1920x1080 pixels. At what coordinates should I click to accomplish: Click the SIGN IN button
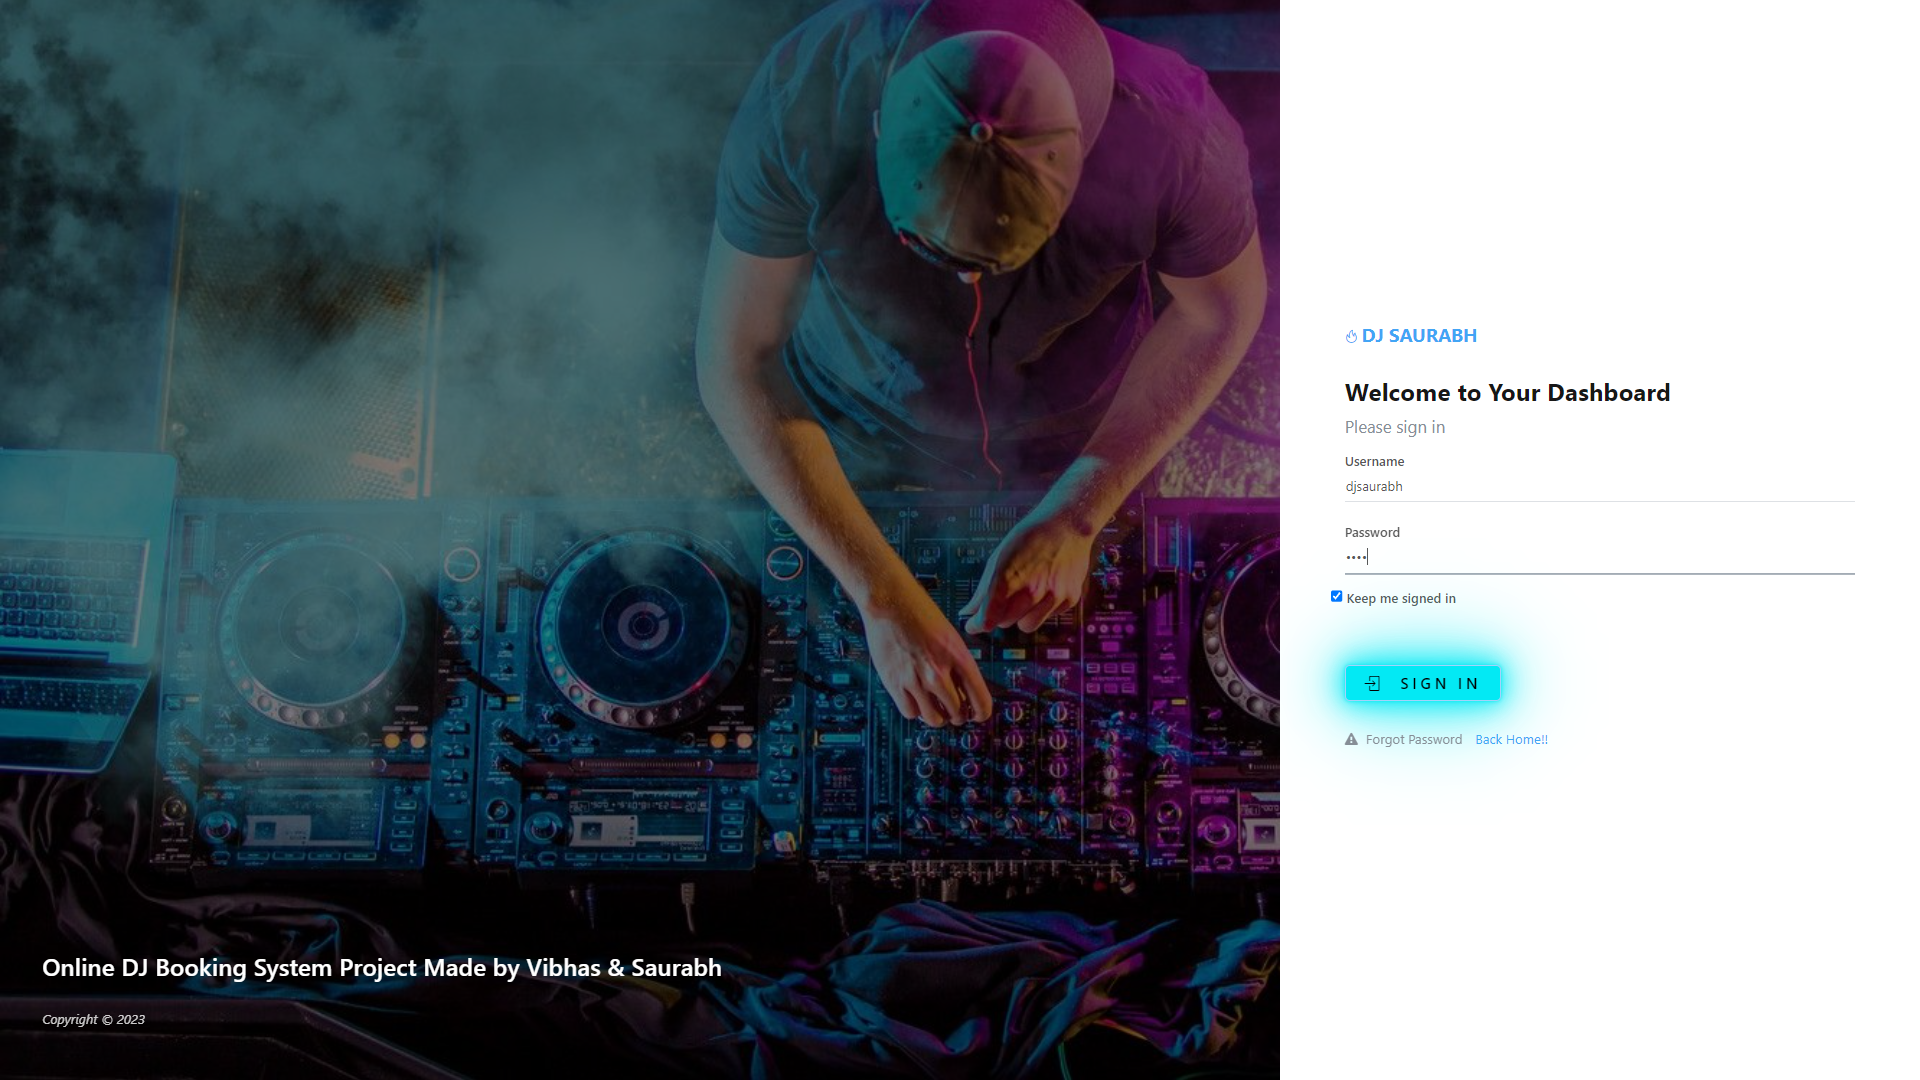(x=1422, y=683)
